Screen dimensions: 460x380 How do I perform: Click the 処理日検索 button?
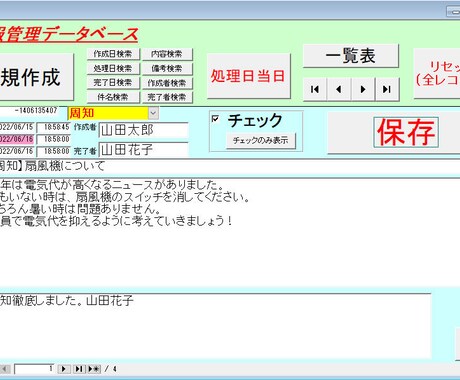[113, 68]
